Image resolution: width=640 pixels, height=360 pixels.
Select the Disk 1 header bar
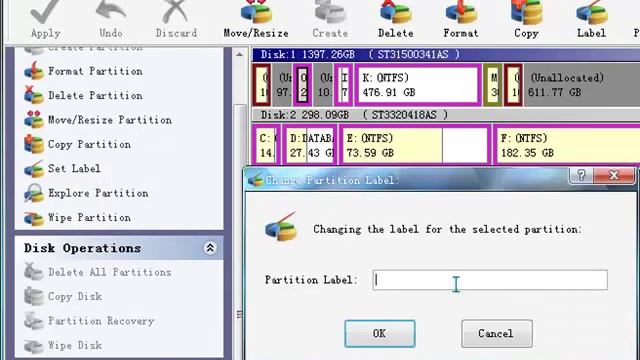[x=446, y=55]
